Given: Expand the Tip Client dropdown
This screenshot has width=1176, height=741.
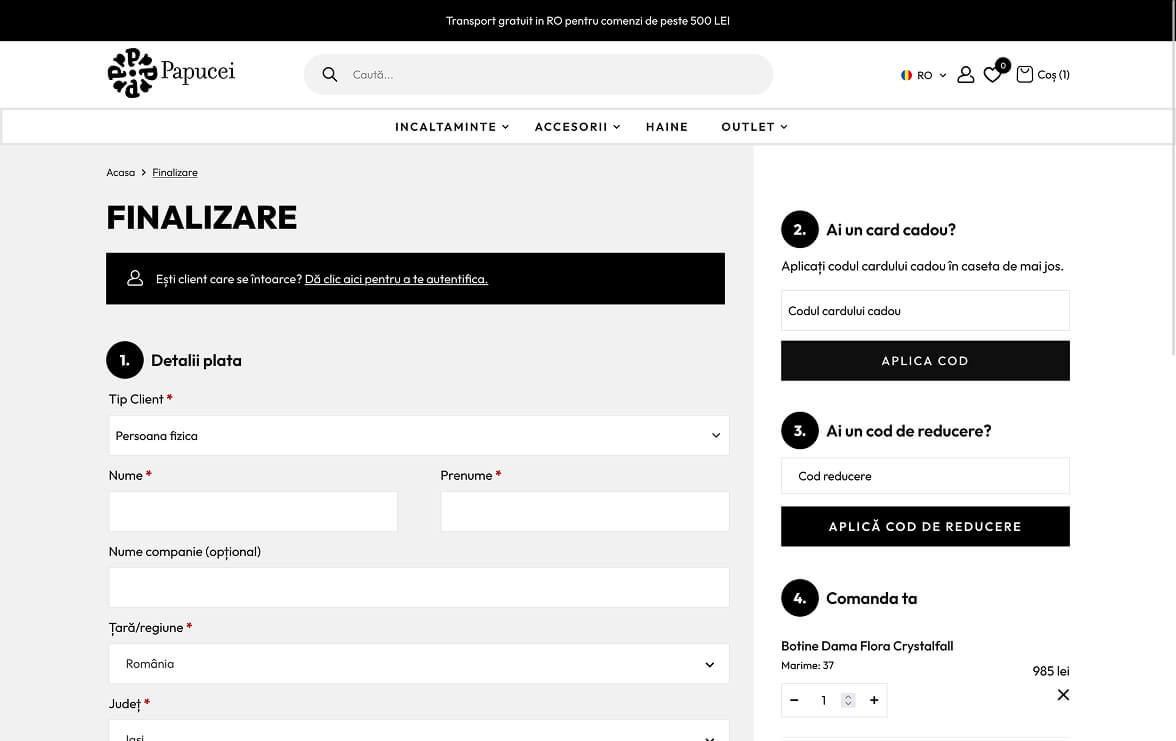Looking at the screenshot, I should (x=418, y=436).
